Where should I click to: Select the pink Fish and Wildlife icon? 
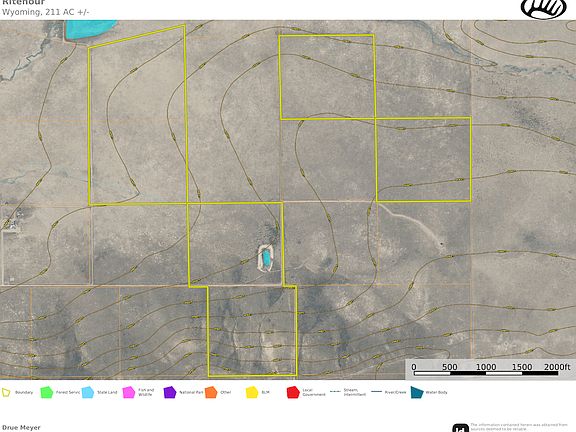[129, 392]
